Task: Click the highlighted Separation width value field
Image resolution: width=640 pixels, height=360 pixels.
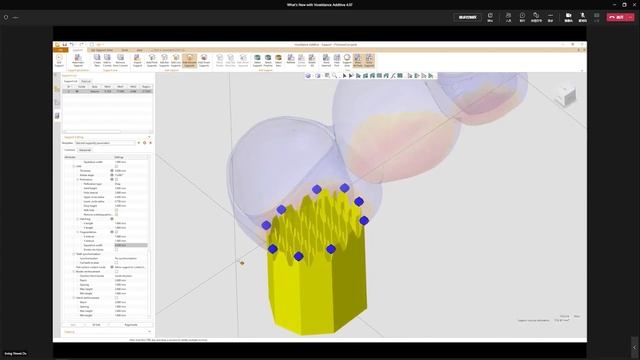Action: (131, 245)
